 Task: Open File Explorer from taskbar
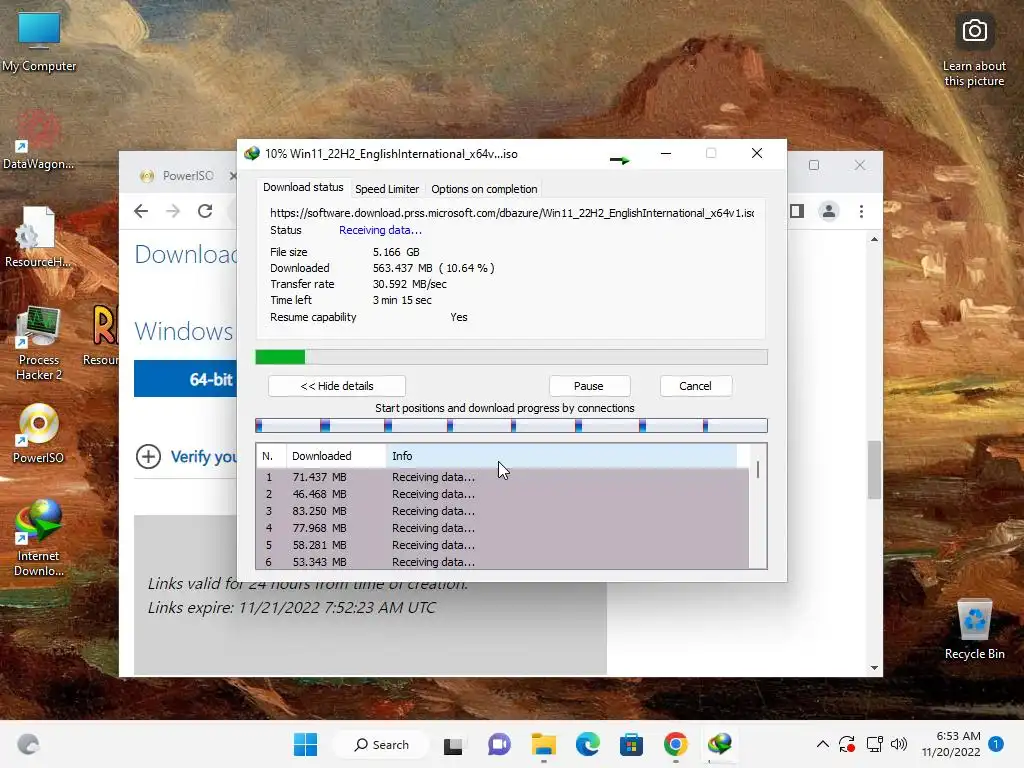(x=543, y=744)
